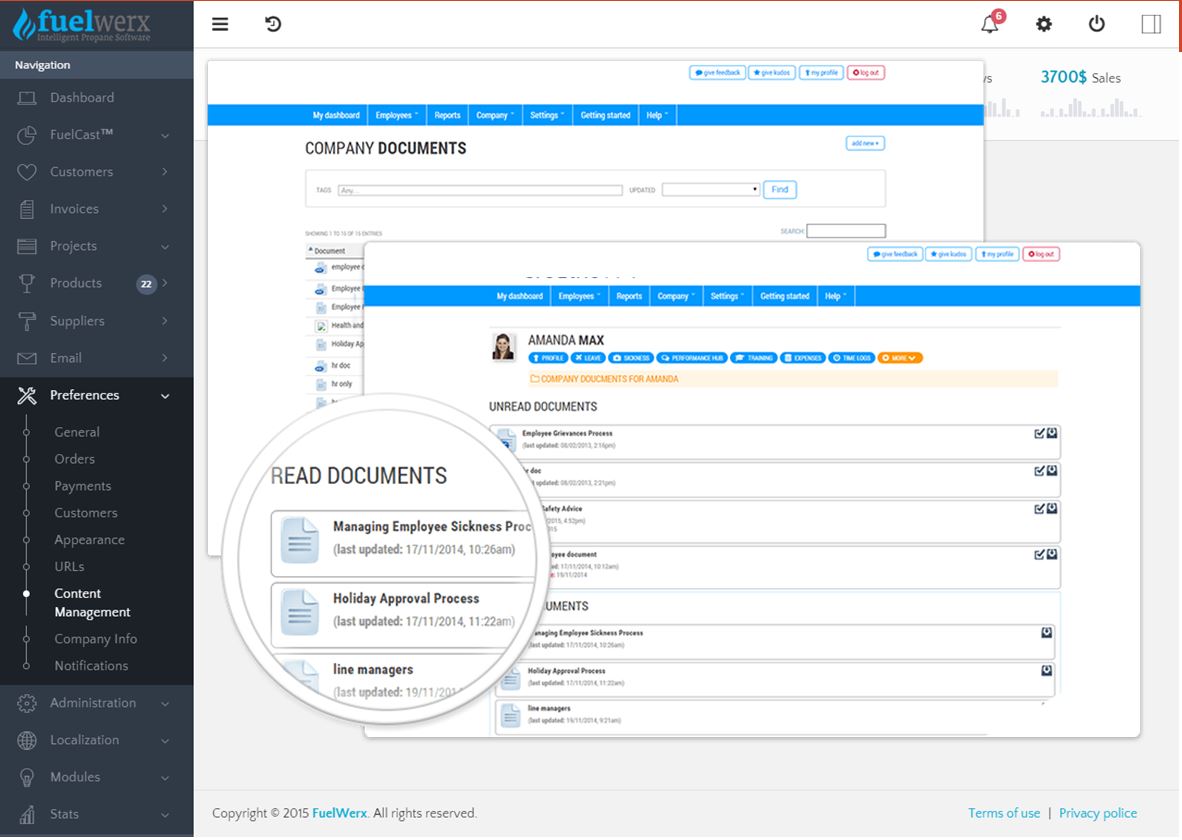Open notifications bell showing 6 alerts

989,24
